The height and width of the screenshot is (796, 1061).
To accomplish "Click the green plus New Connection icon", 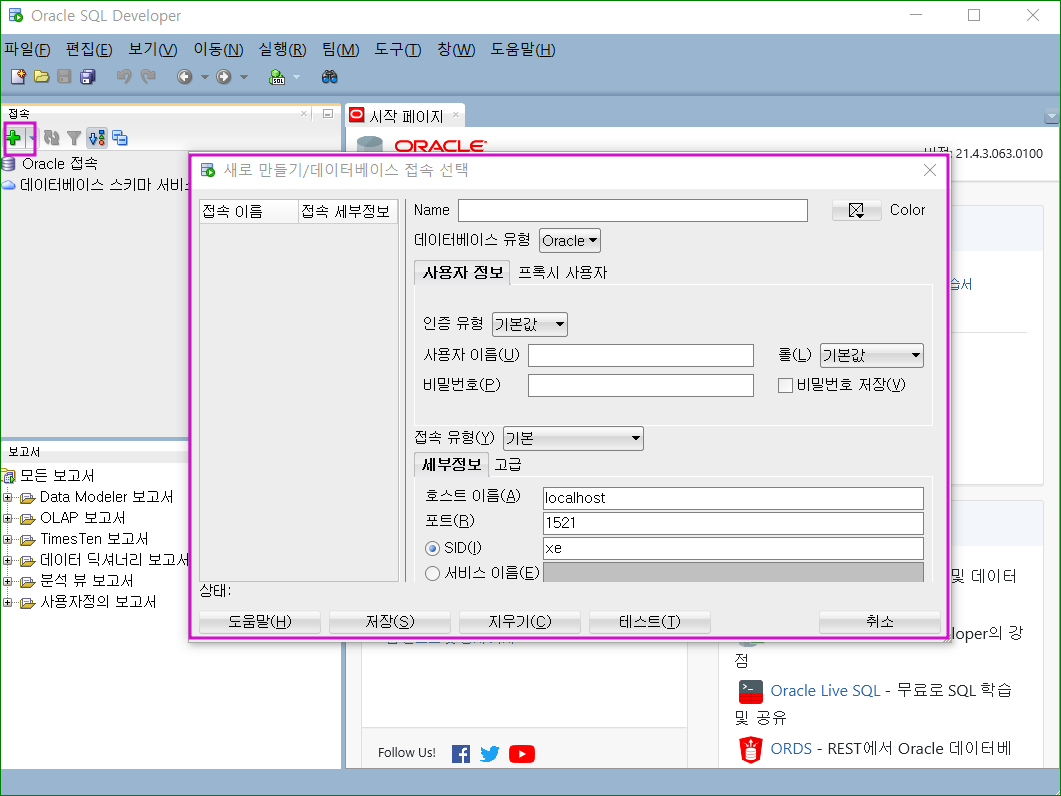I will click(x=14, y=138).
